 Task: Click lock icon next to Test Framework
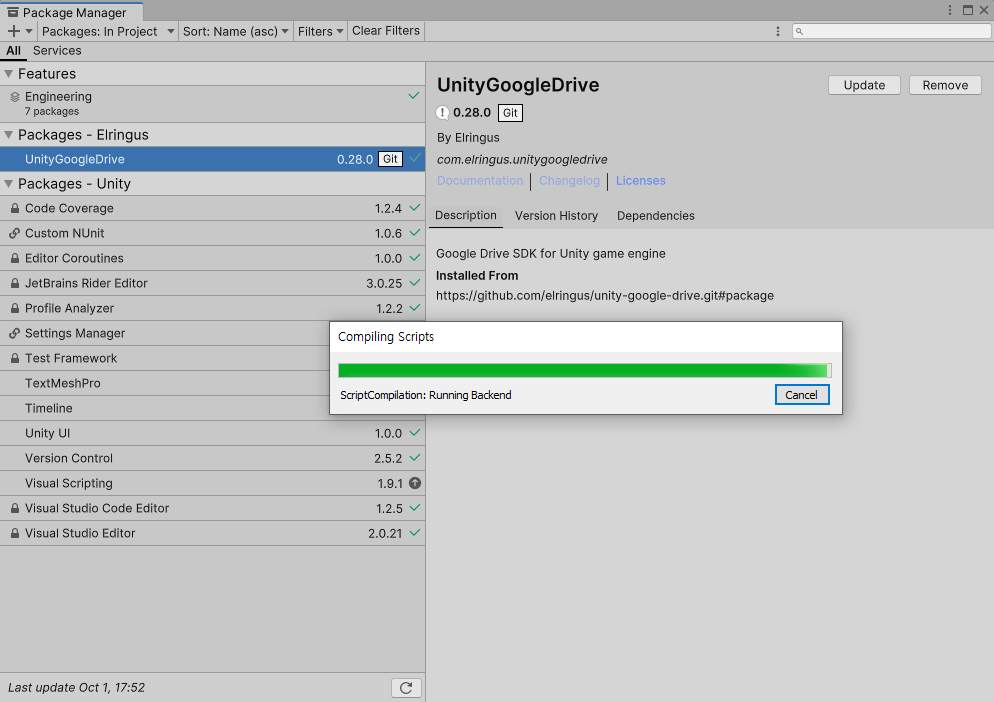pos(15,358)
